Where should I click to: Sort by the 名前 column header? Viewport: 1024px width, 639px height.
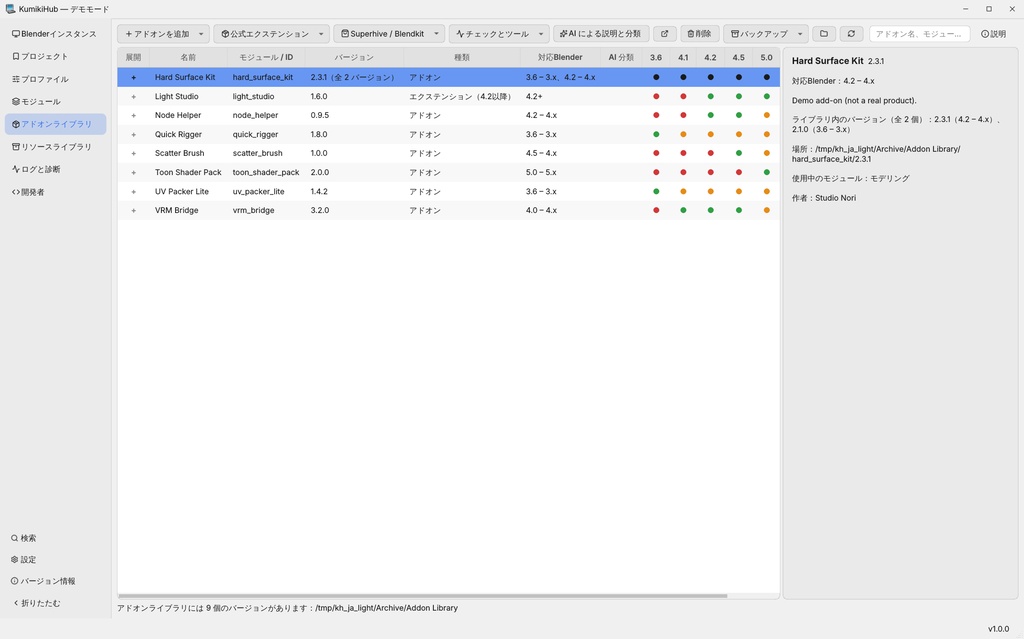[188, 57]
